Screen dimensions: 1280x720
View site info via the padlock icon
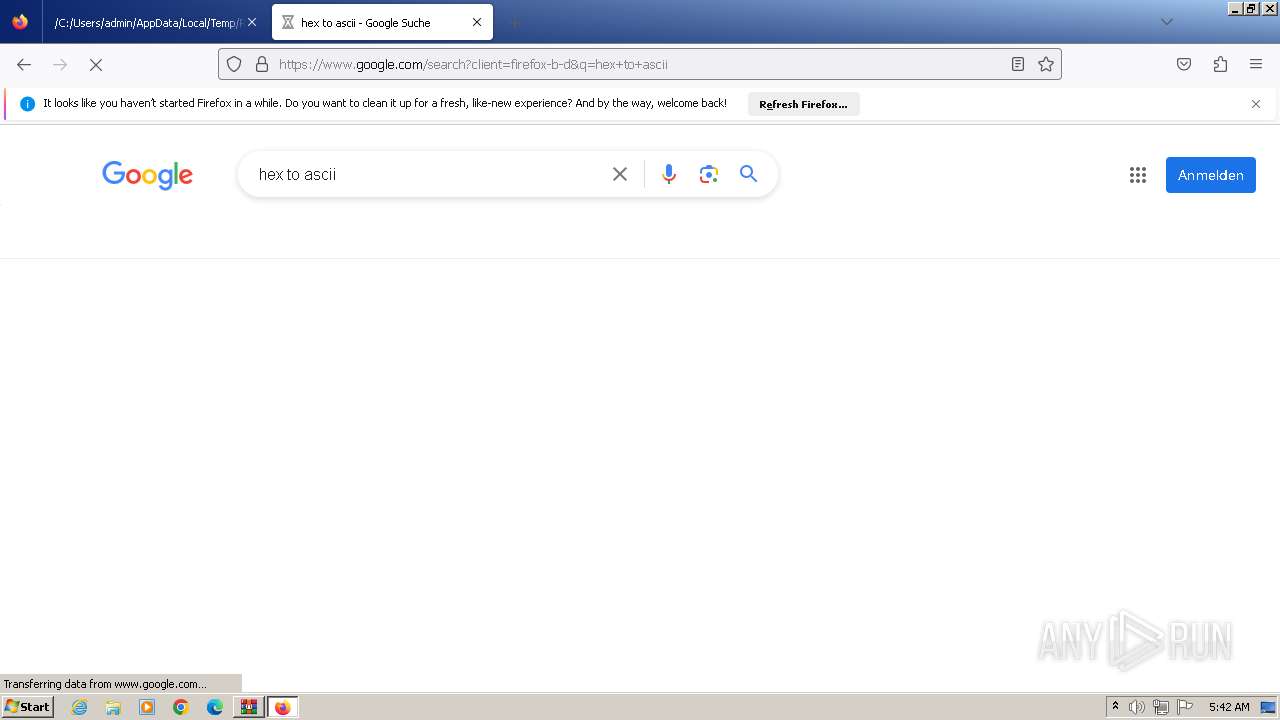pyautogui.click(x=262, y=64)
